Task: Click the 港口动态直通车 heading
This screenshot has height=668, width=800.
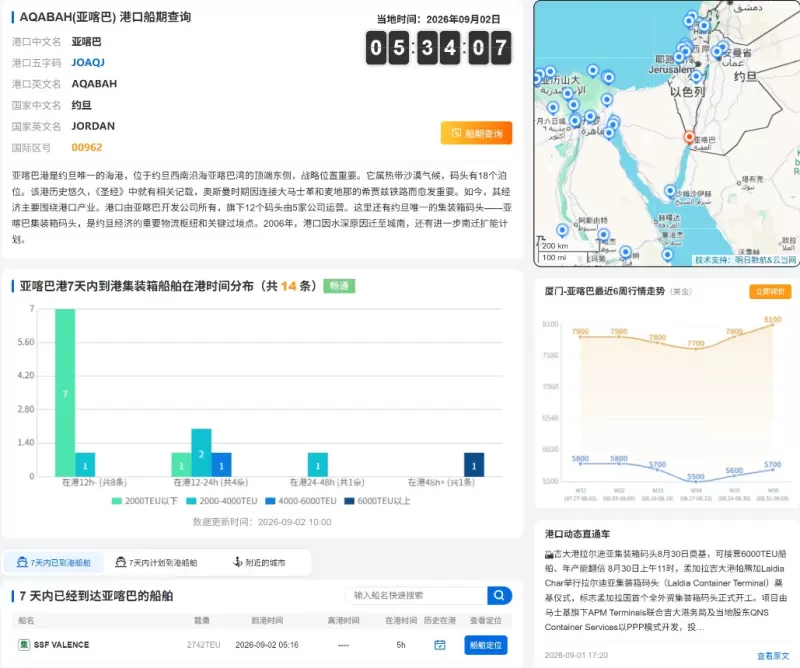Action: (x=577, y=534)
